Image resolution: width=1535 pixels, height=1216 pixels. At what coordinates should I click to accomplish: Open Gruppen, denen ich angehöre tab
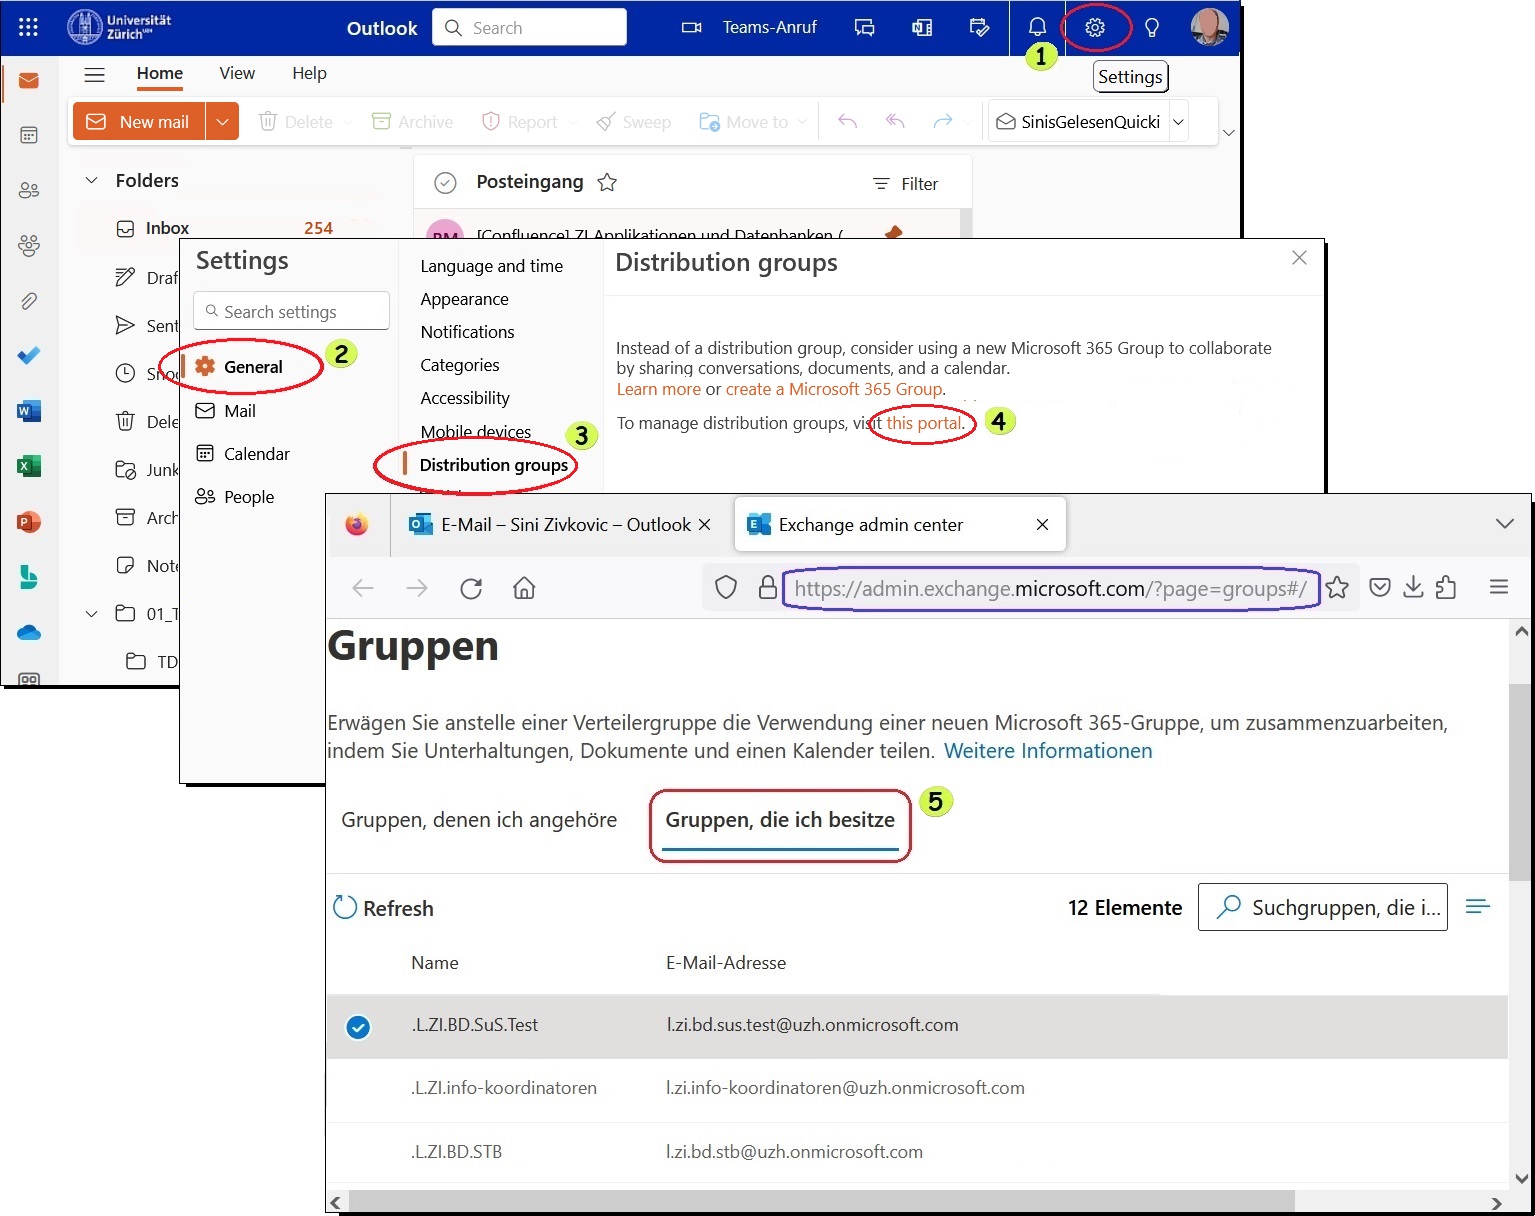[x=479, y=820]
